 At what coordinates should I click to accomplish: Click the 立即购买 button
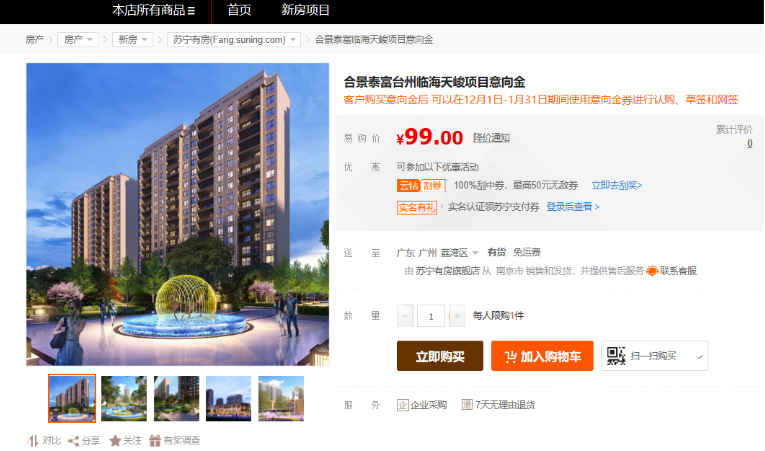(440, 356)
